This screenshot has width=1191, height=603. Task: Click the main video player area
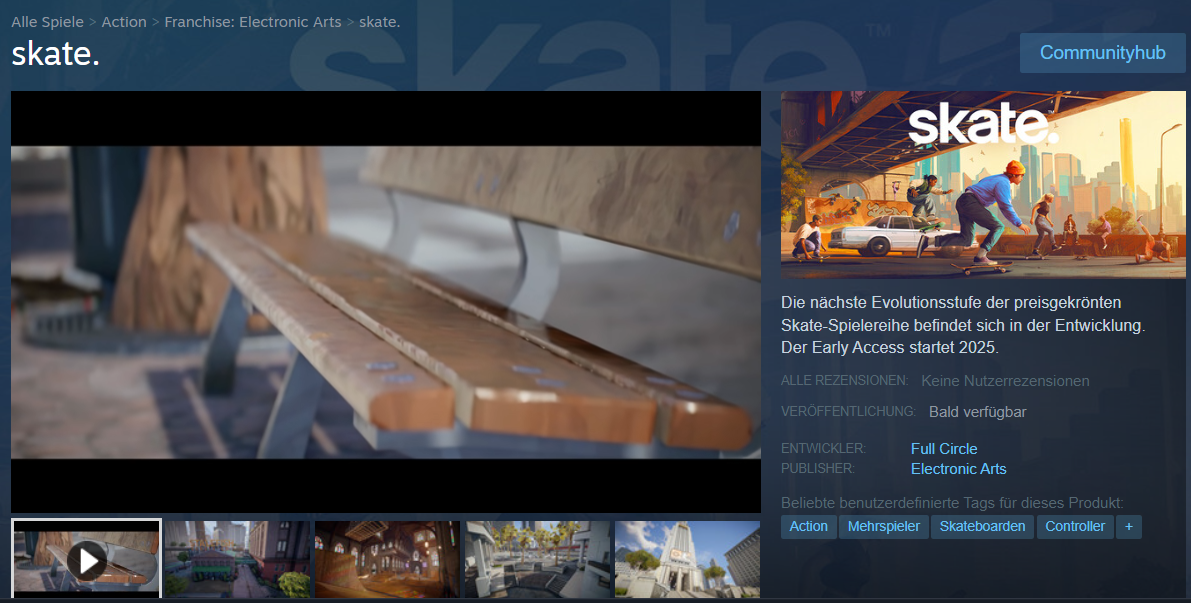click(x=386, y=302)
